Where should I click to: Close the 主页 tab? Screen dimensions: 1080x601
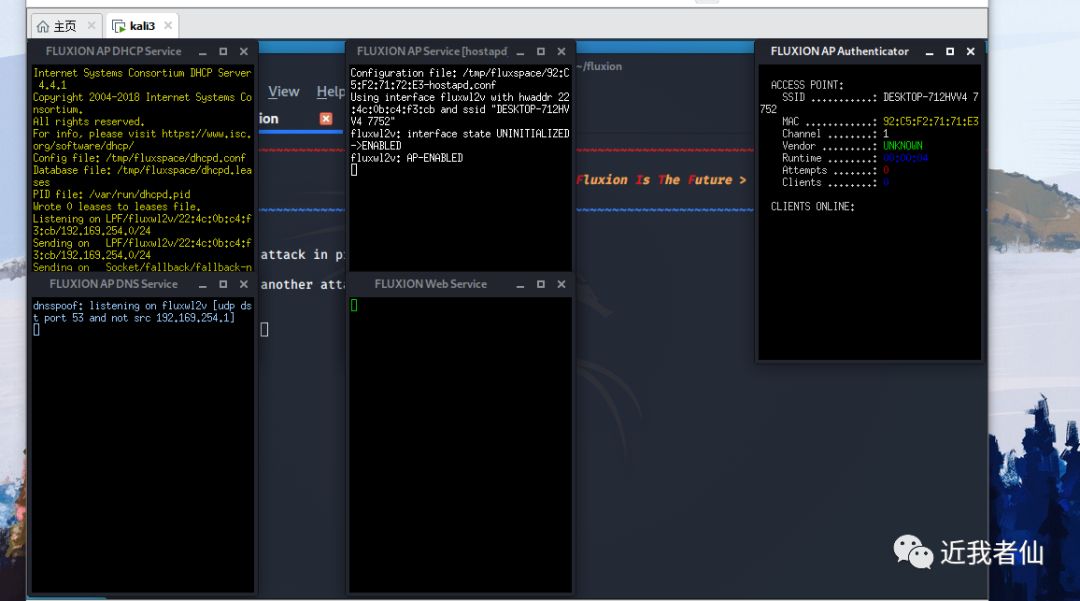click(x=91, y=26)
